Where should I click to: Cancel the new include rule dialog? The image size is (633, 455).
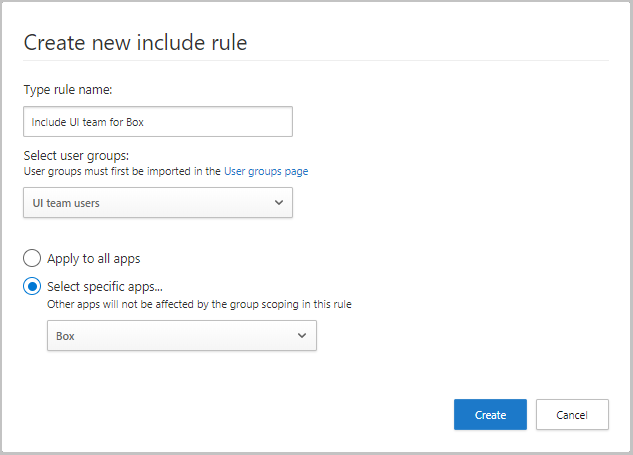click(x=572, y=415)
